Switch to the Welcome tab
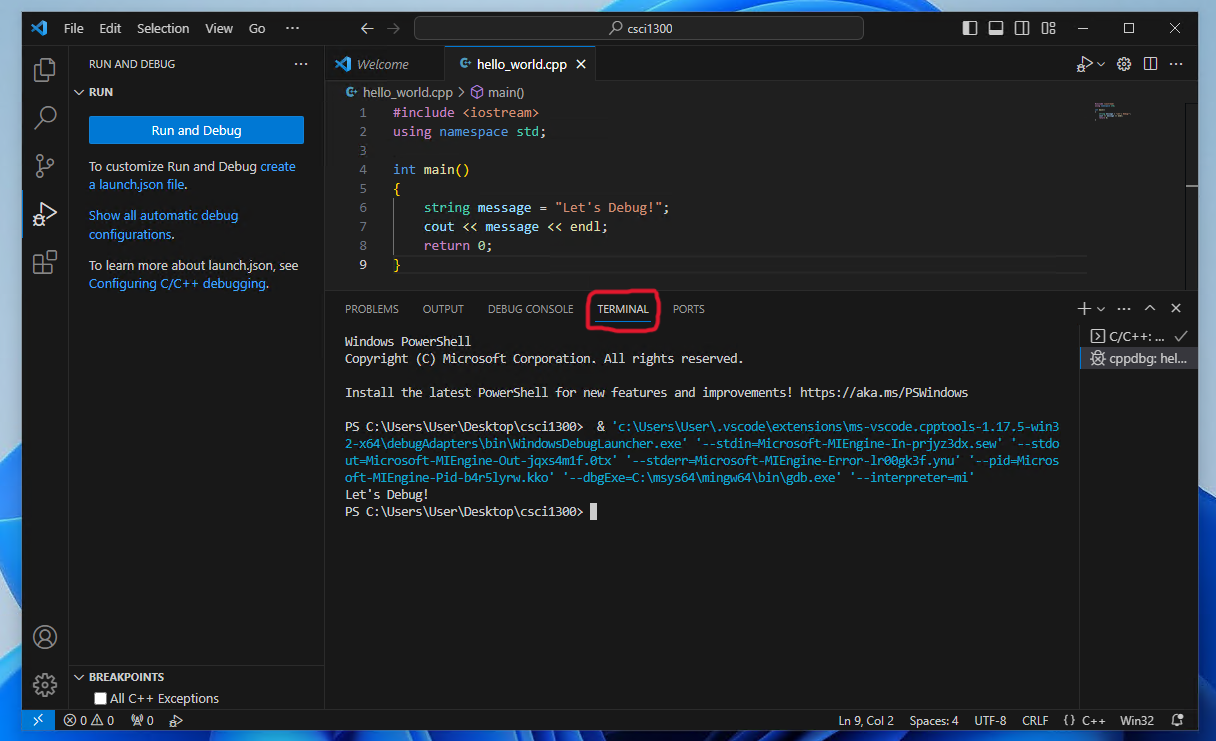Viewport: 1216px width, 741px height. (384, 64)
